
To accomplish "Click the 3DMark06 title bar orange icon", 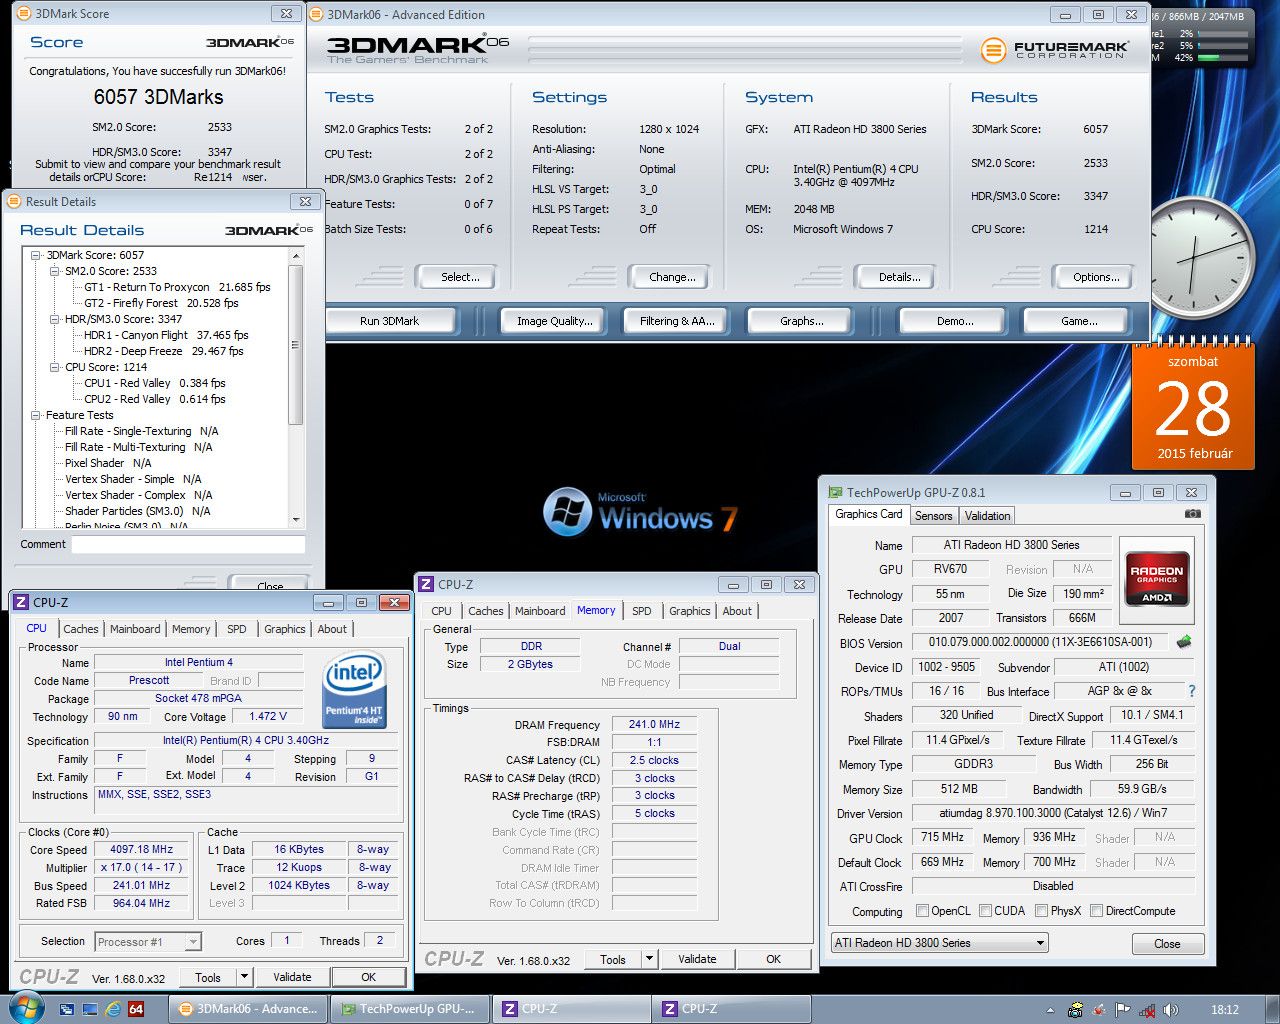I will [x=317, y=14].
